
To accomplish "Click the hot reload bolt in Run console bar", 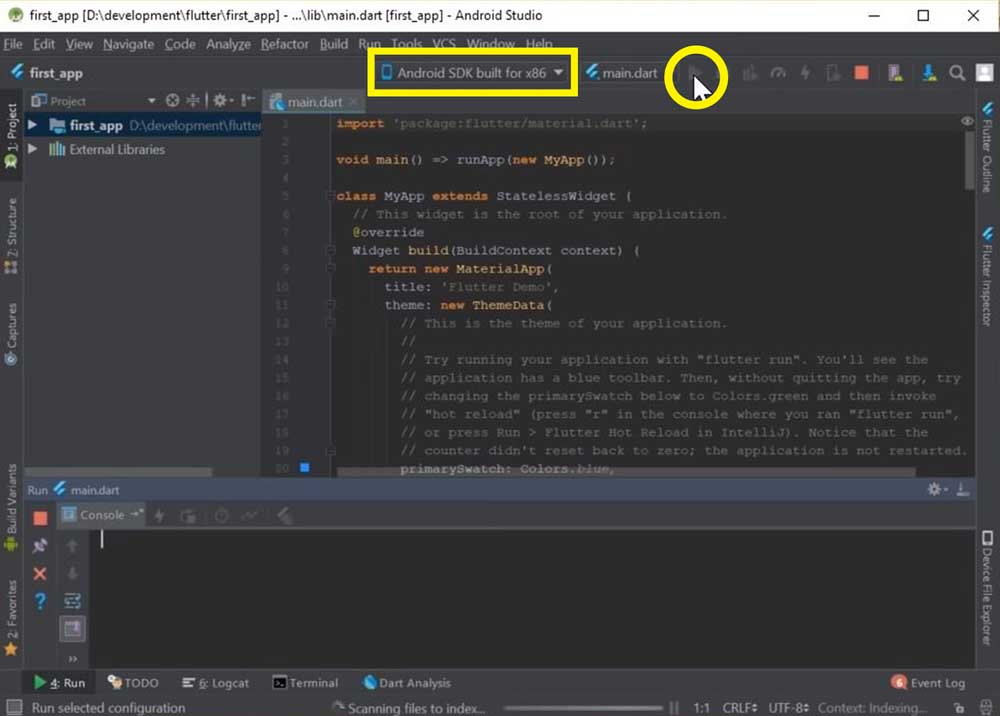I will pyautogui.click(x=159, y=515).
